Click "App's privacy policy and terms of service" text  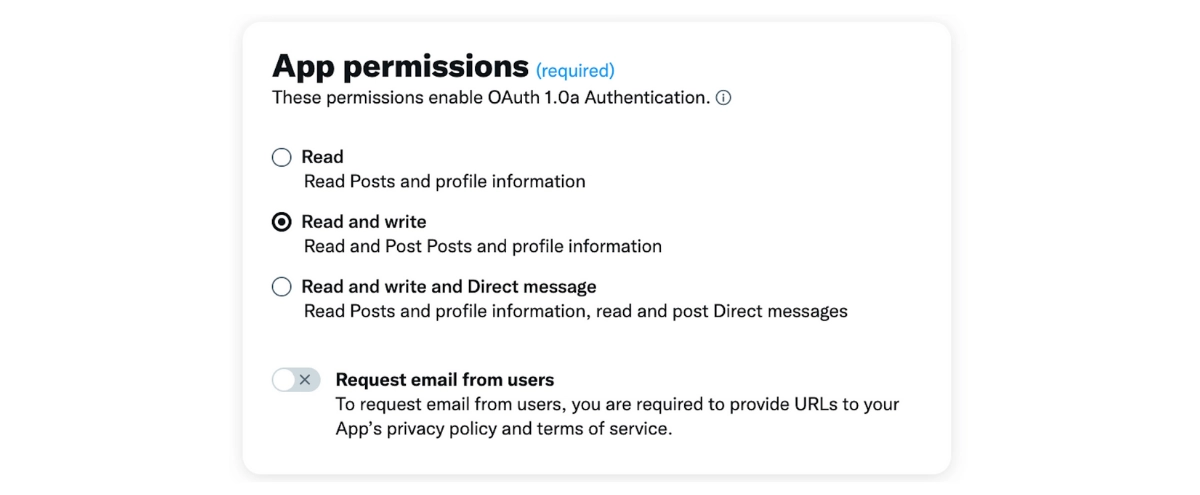click(x=504, y=429)
